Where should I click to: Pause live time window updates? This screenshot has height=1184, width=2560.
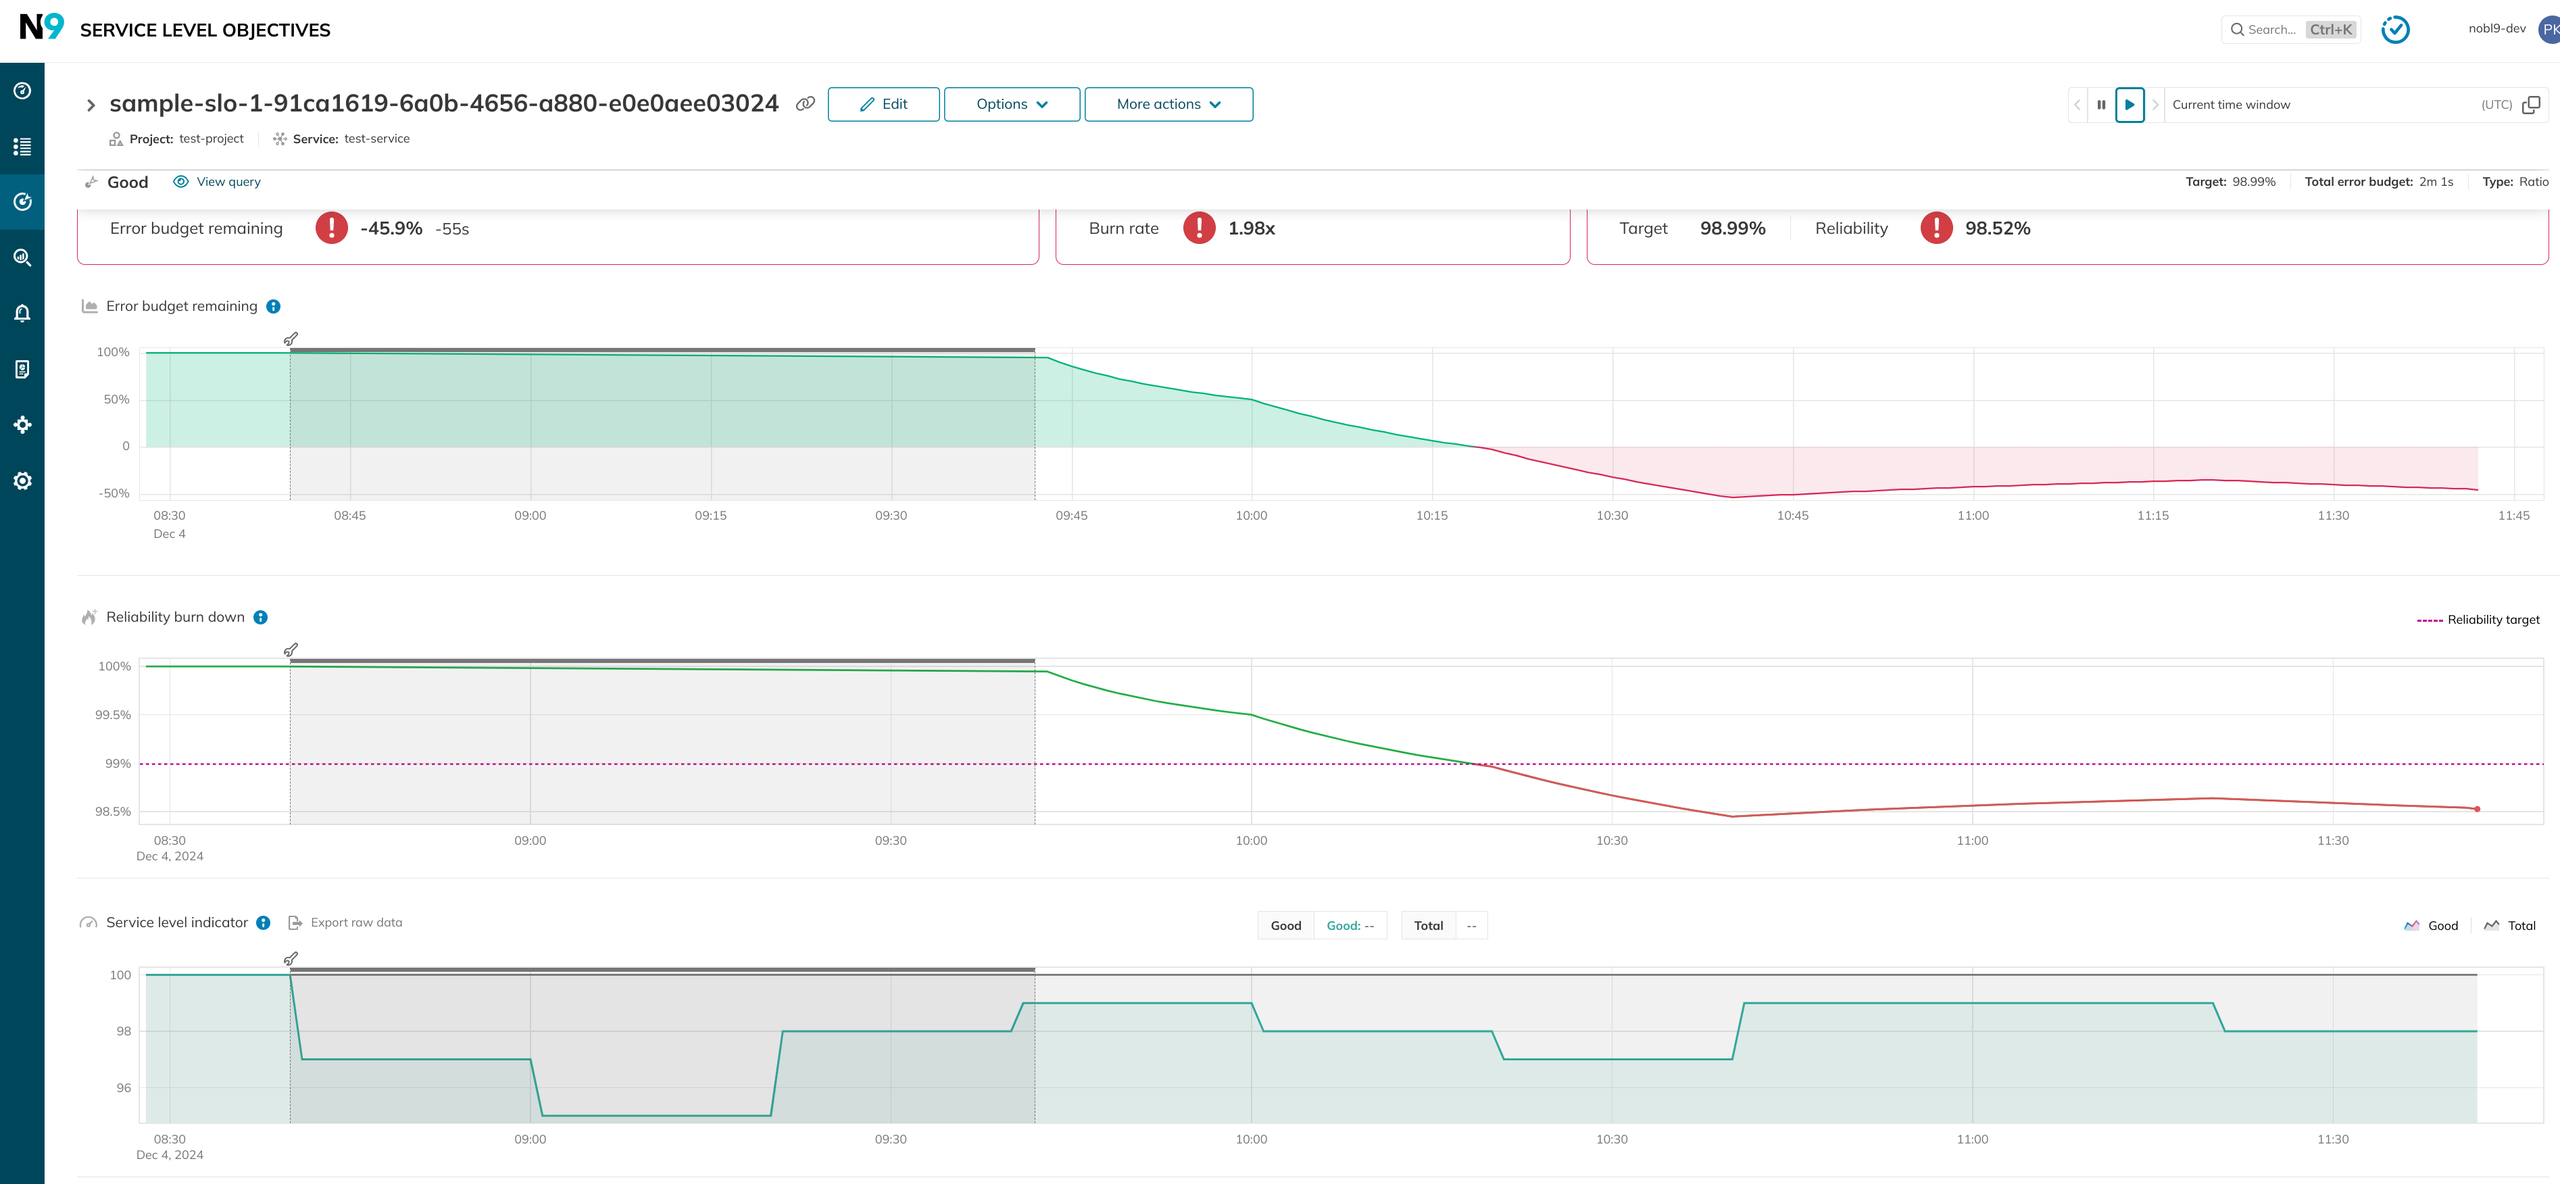(x=2101, y=105)
